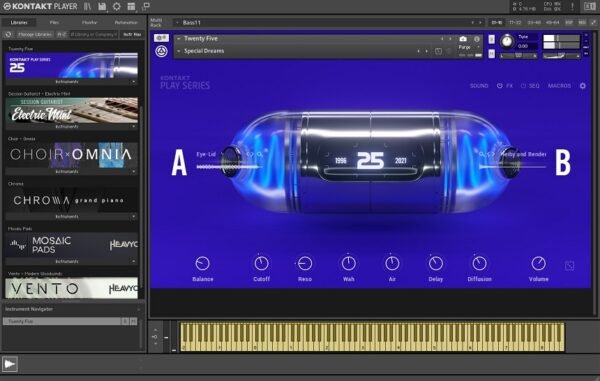600x381 pixels.
Task: Click the Vento library banner thumbnail
Action: 72,288
